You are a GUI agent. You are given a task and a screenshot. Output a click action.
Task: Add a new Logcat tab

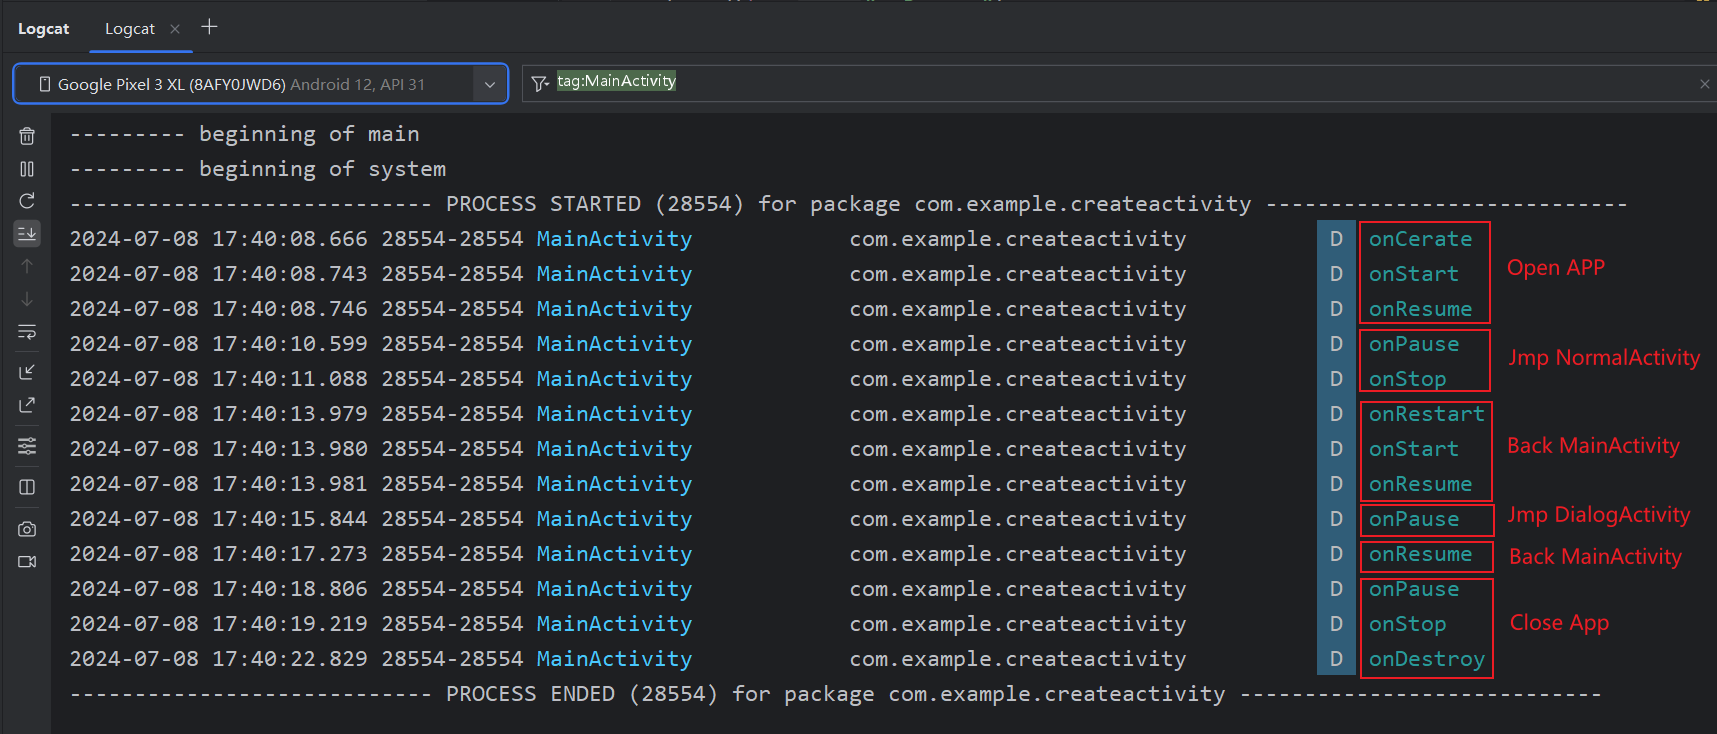[x=209, y=27]
